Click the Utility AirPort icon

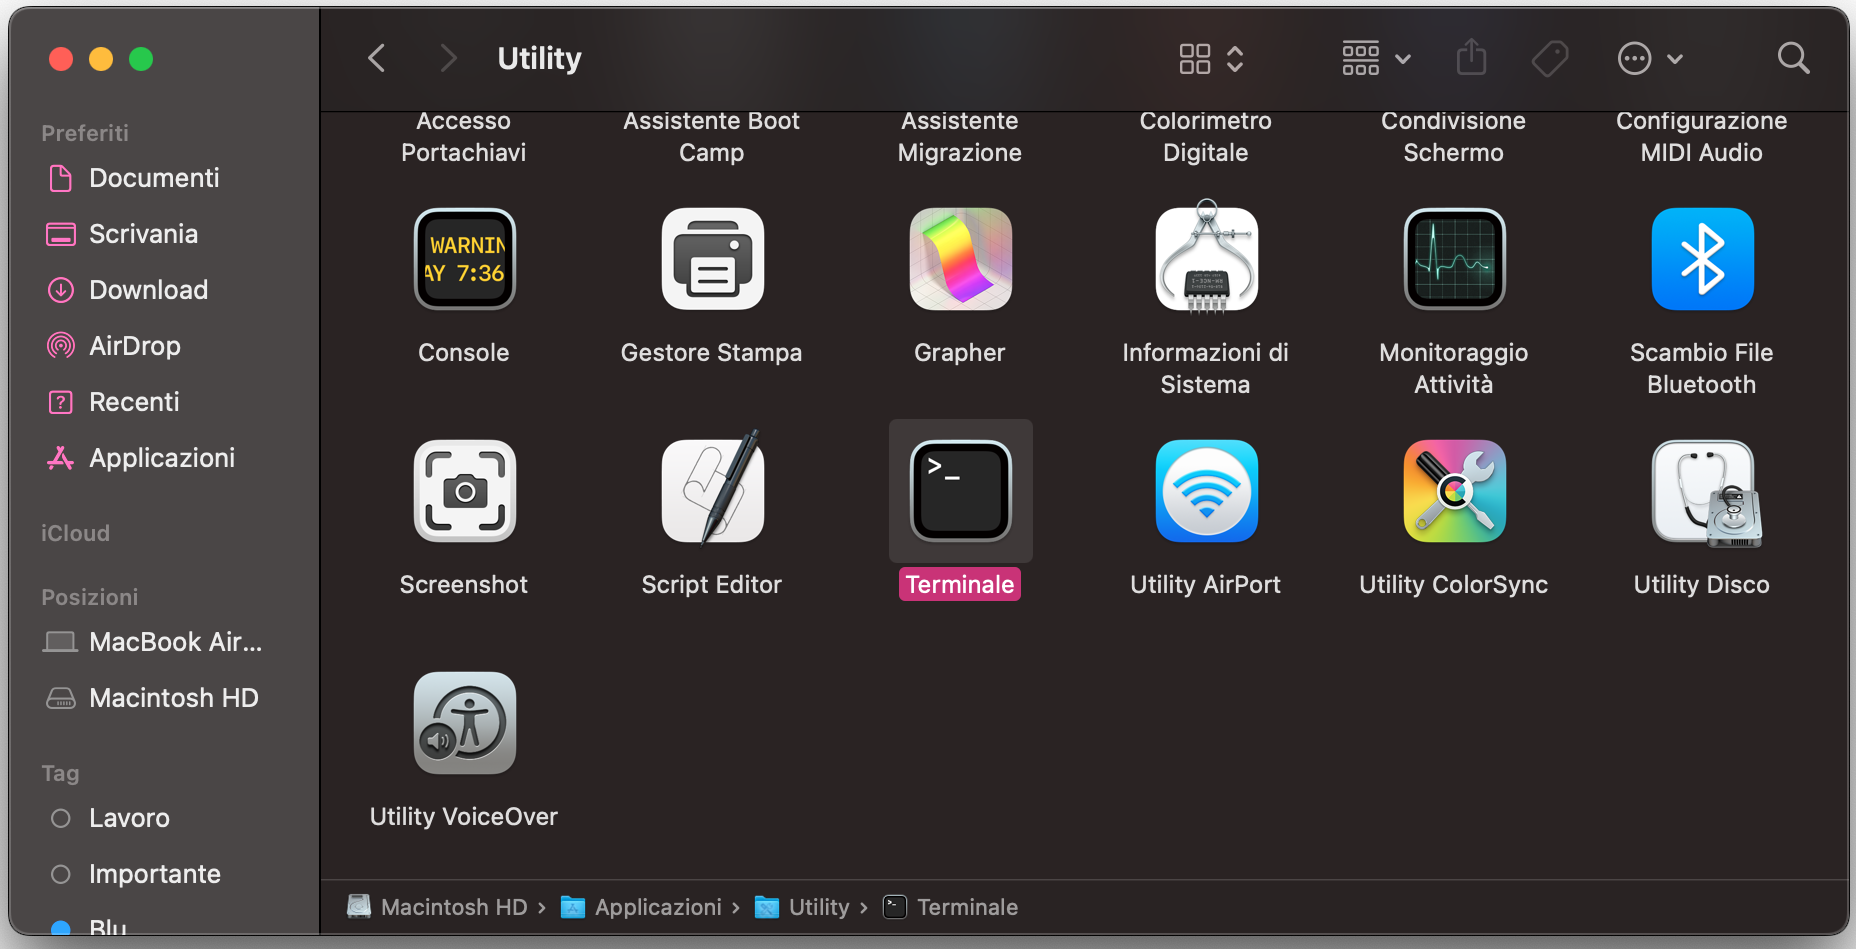coord(1206,491)
